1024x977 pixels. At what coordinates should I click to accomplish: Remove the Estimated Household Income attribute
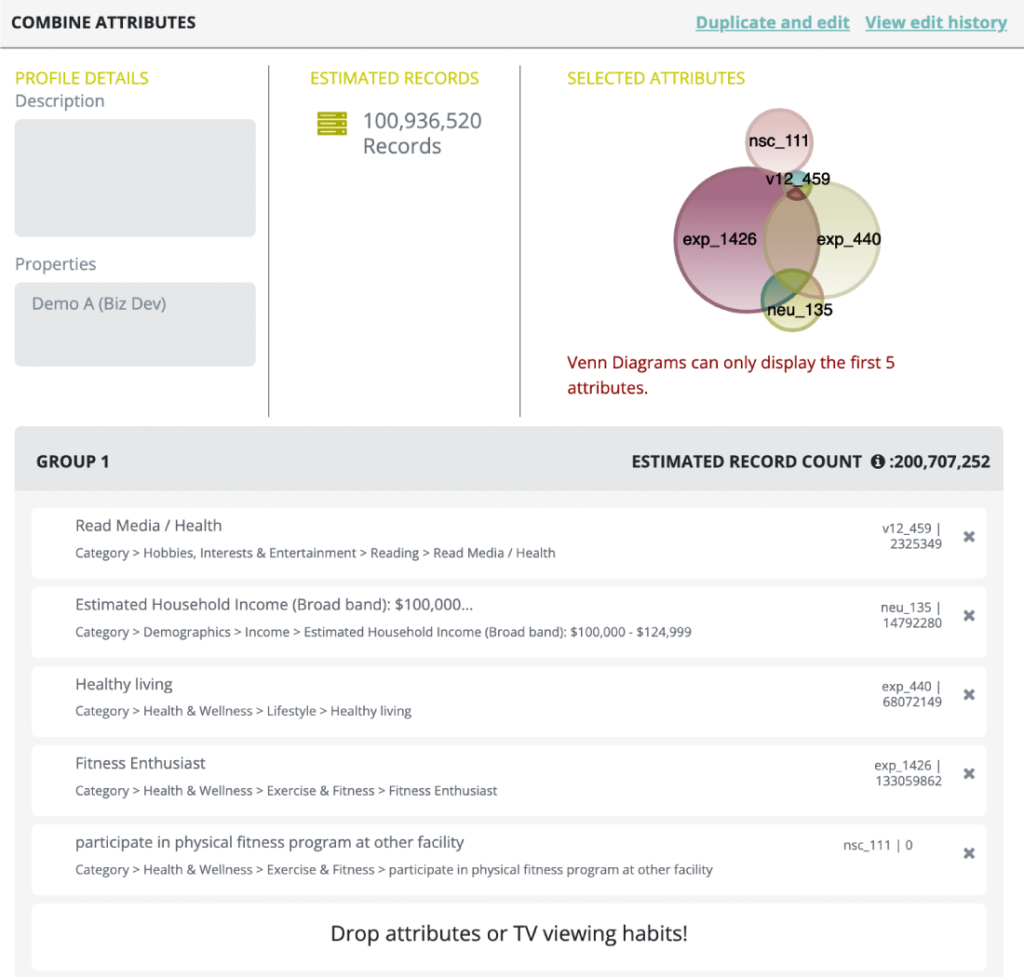coord(969,615)
